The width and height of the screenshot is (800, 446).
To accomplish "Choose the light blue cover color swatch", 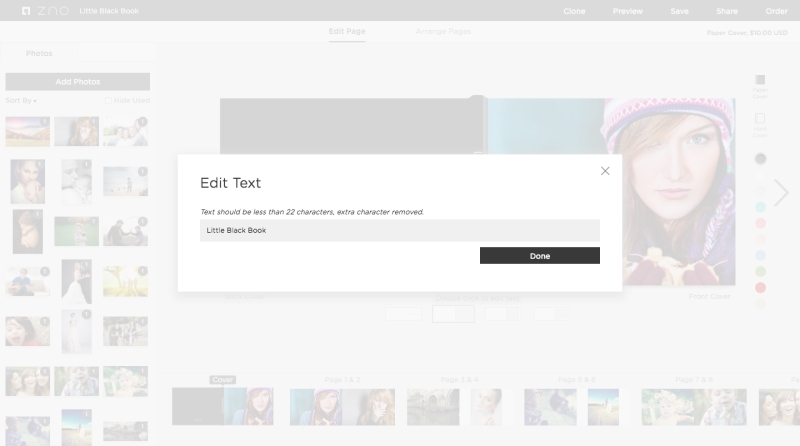I will 760,255.
